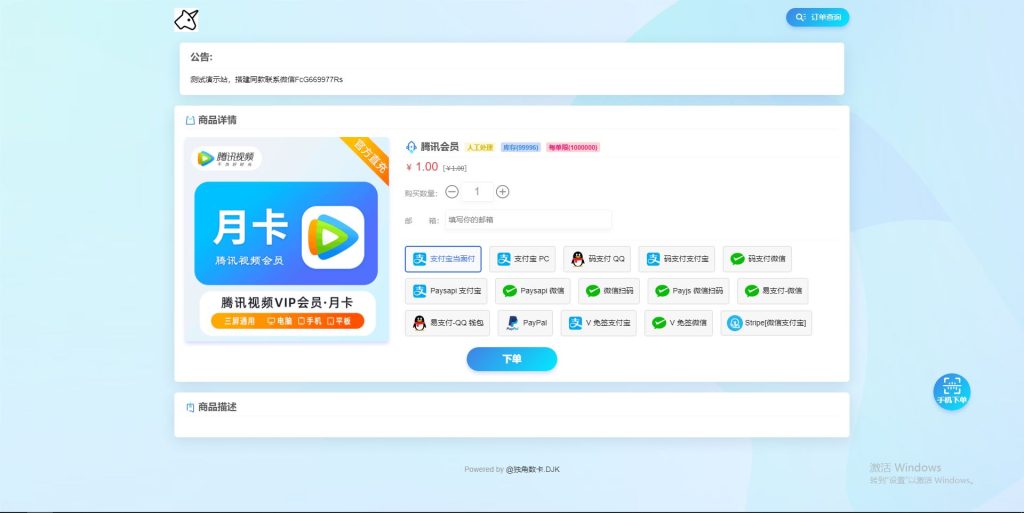Click the 库存(99996) stock tag
Screen dimensions: 1024x513
click(x=520, y=148)
